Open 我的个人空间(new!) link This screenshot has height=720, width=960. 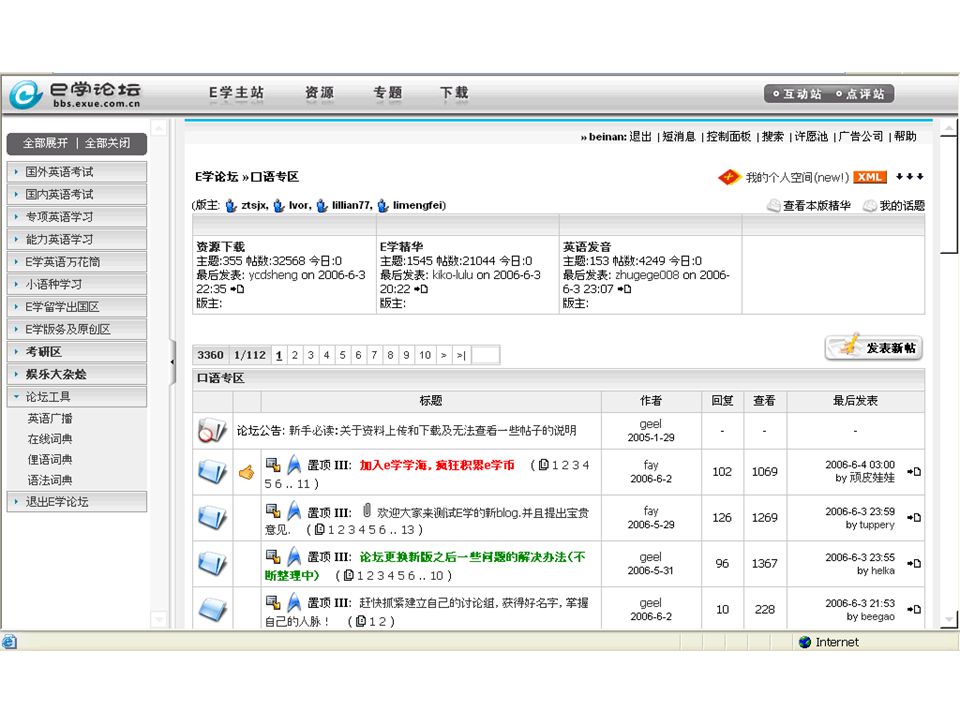click(797, 178)
